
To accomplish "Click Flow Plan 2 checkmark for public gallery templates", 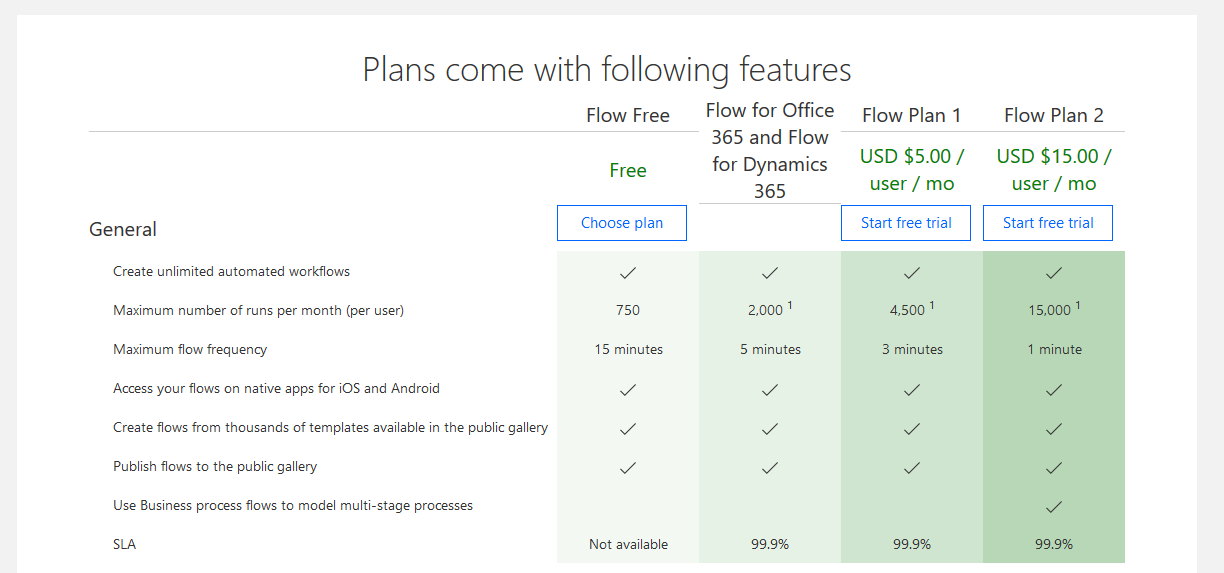I will pyautogui.click(x=1054, y=428).
